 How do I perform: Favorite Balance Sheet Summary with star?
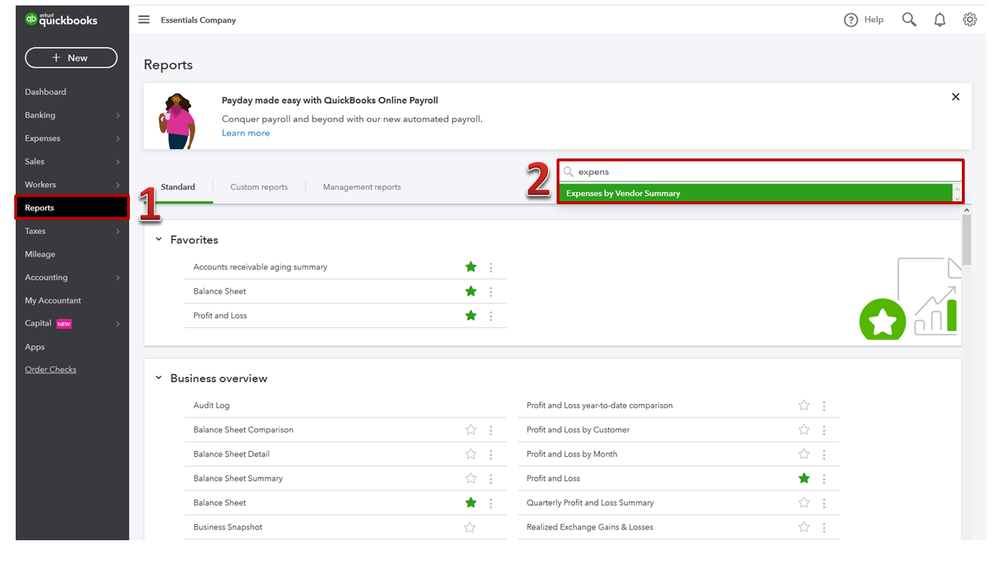click(x=471, y=478)
